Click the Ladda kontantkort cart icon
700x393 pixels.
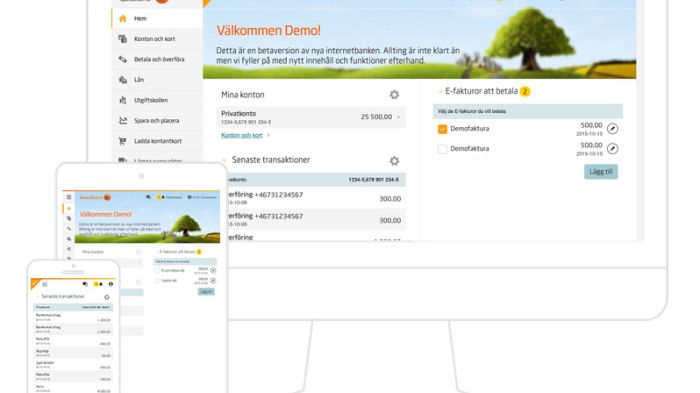(123, 141)
